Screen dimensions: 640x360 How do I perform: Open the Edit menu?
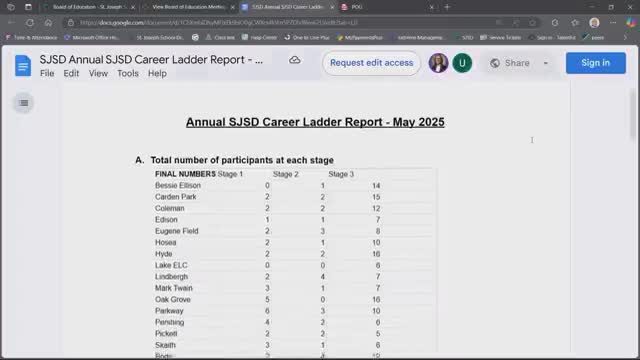coord(71,73)
